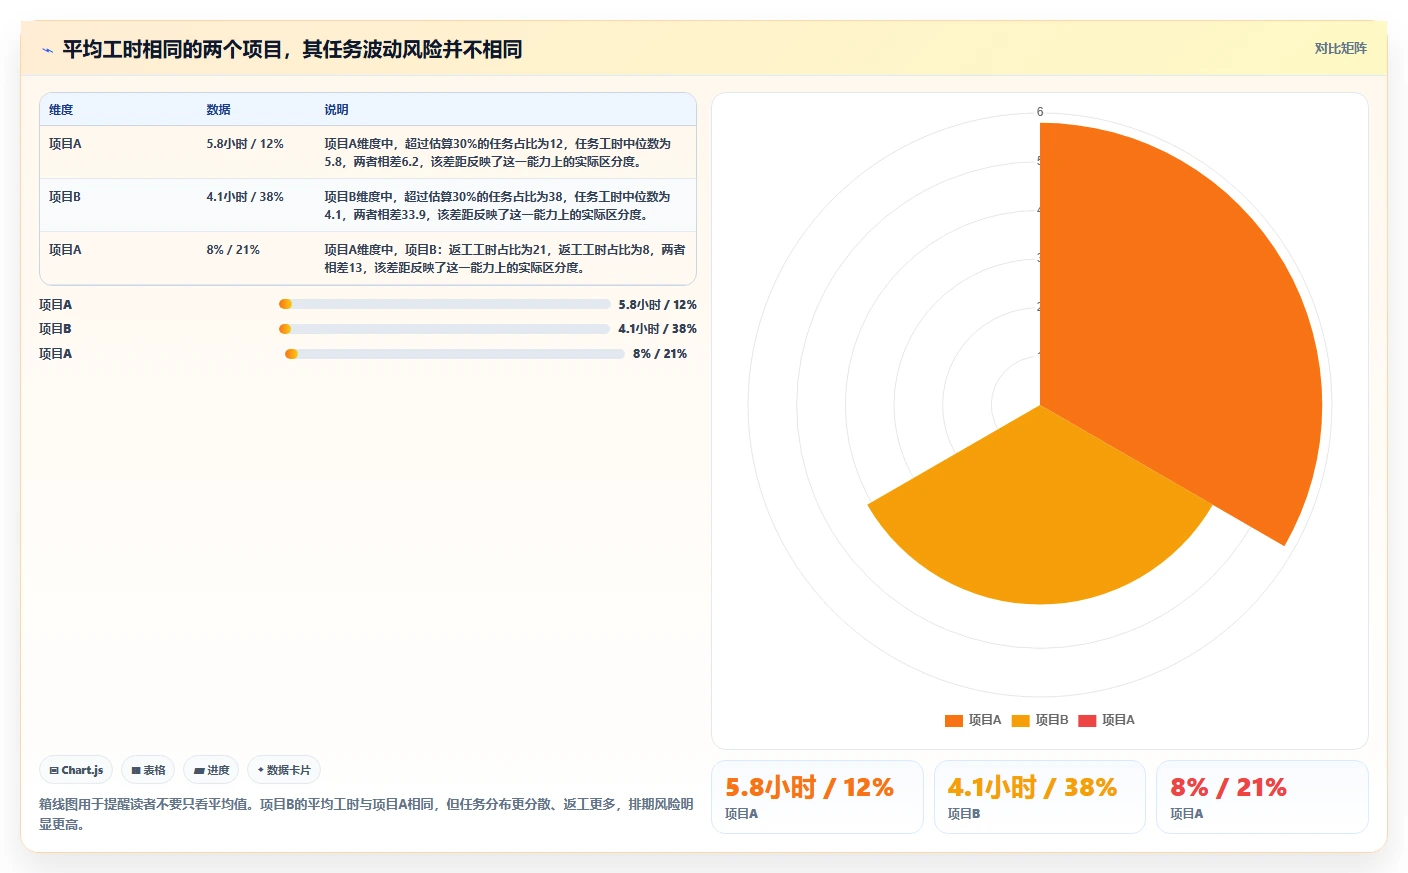The height and width of the screenshot is (873, 1408).
Task: Click the blue icon beside the page title
Action: (47, 50)
